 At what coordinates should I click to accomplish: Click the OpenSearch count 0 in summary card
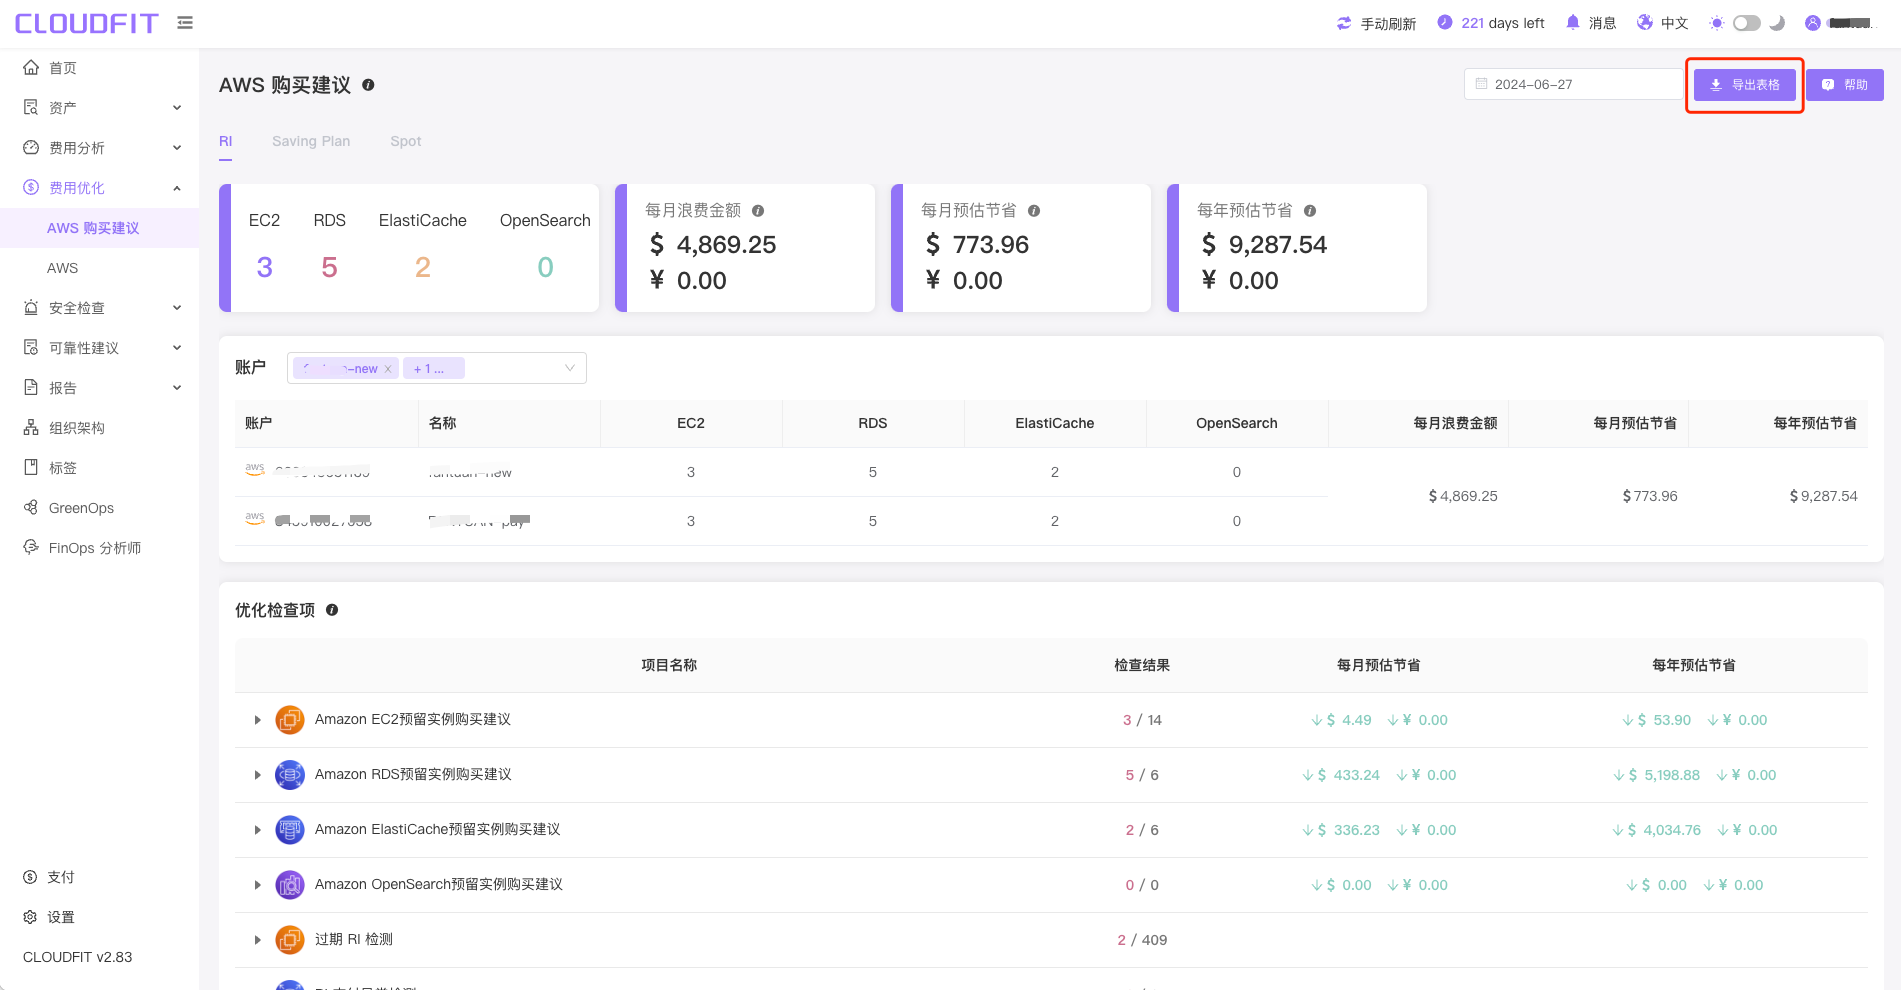[x=545, y=267]
